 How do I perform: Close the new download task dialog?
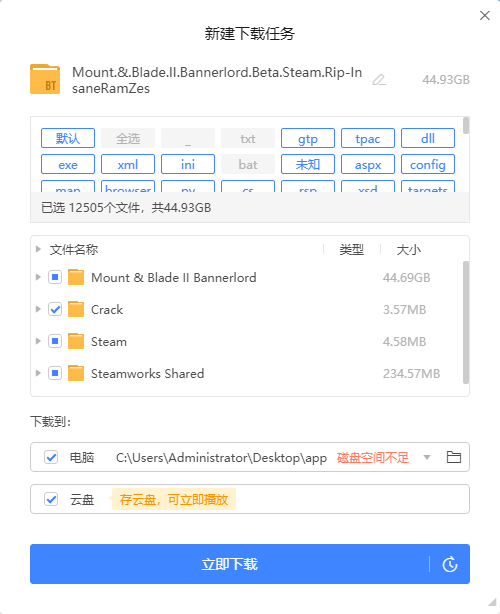pyautogui.click(x=485, y=16)
